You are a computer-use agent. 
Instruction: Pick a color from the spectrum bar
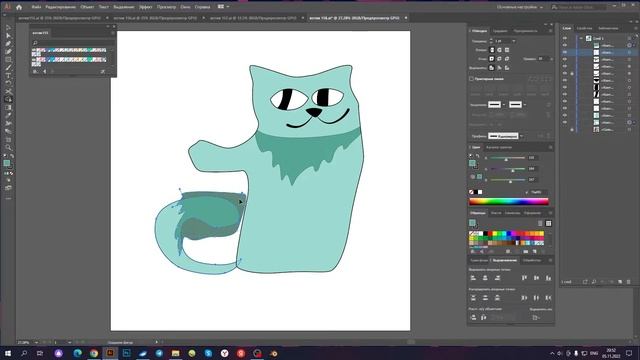pos(509,201)
